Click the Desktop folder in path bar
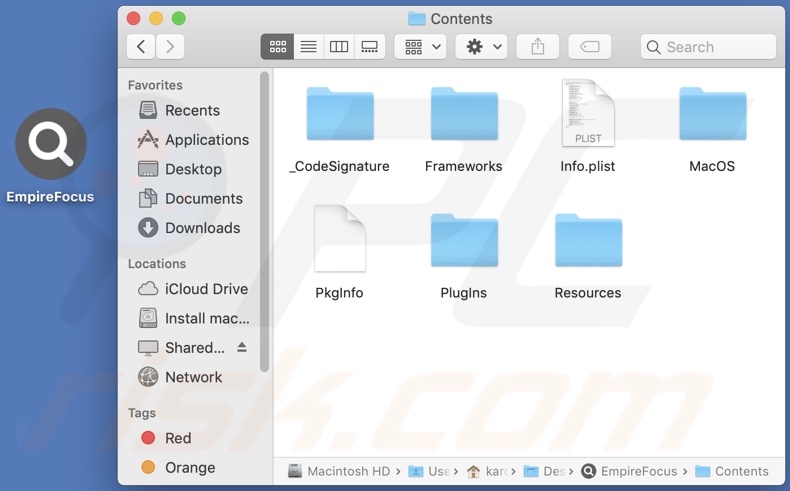Screen dimensions: 790x491 pyautogui.click(x=545, y=471)
